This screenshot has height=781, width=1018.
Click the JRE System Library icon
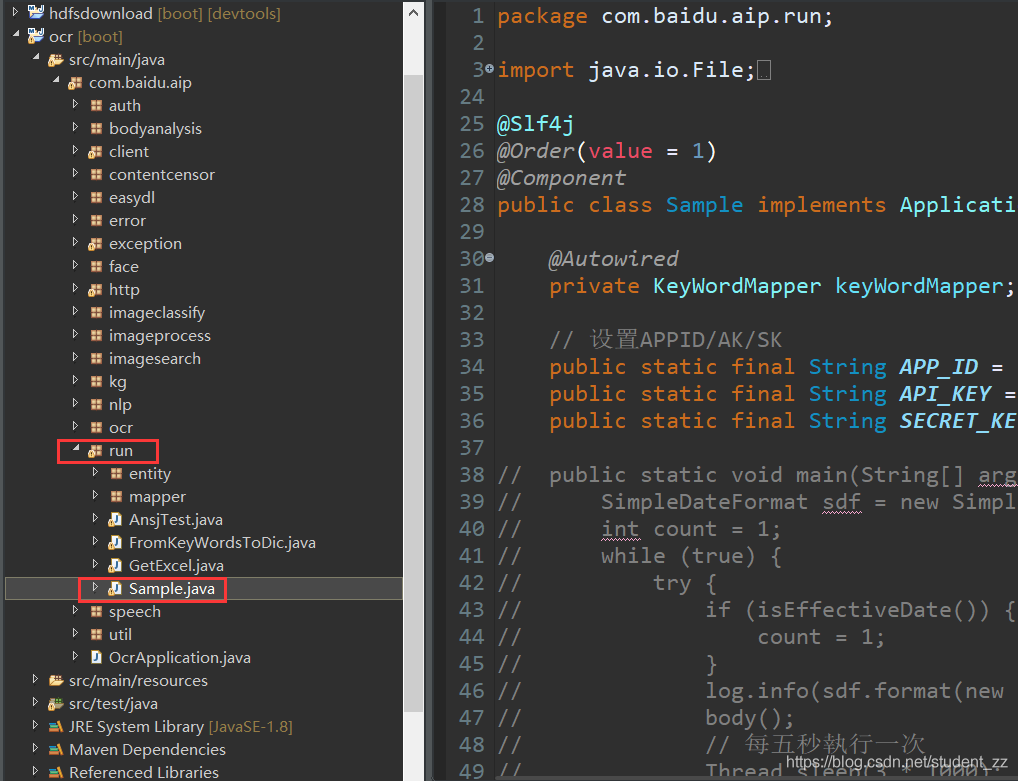pyautogui.click(x=56, y=726)
